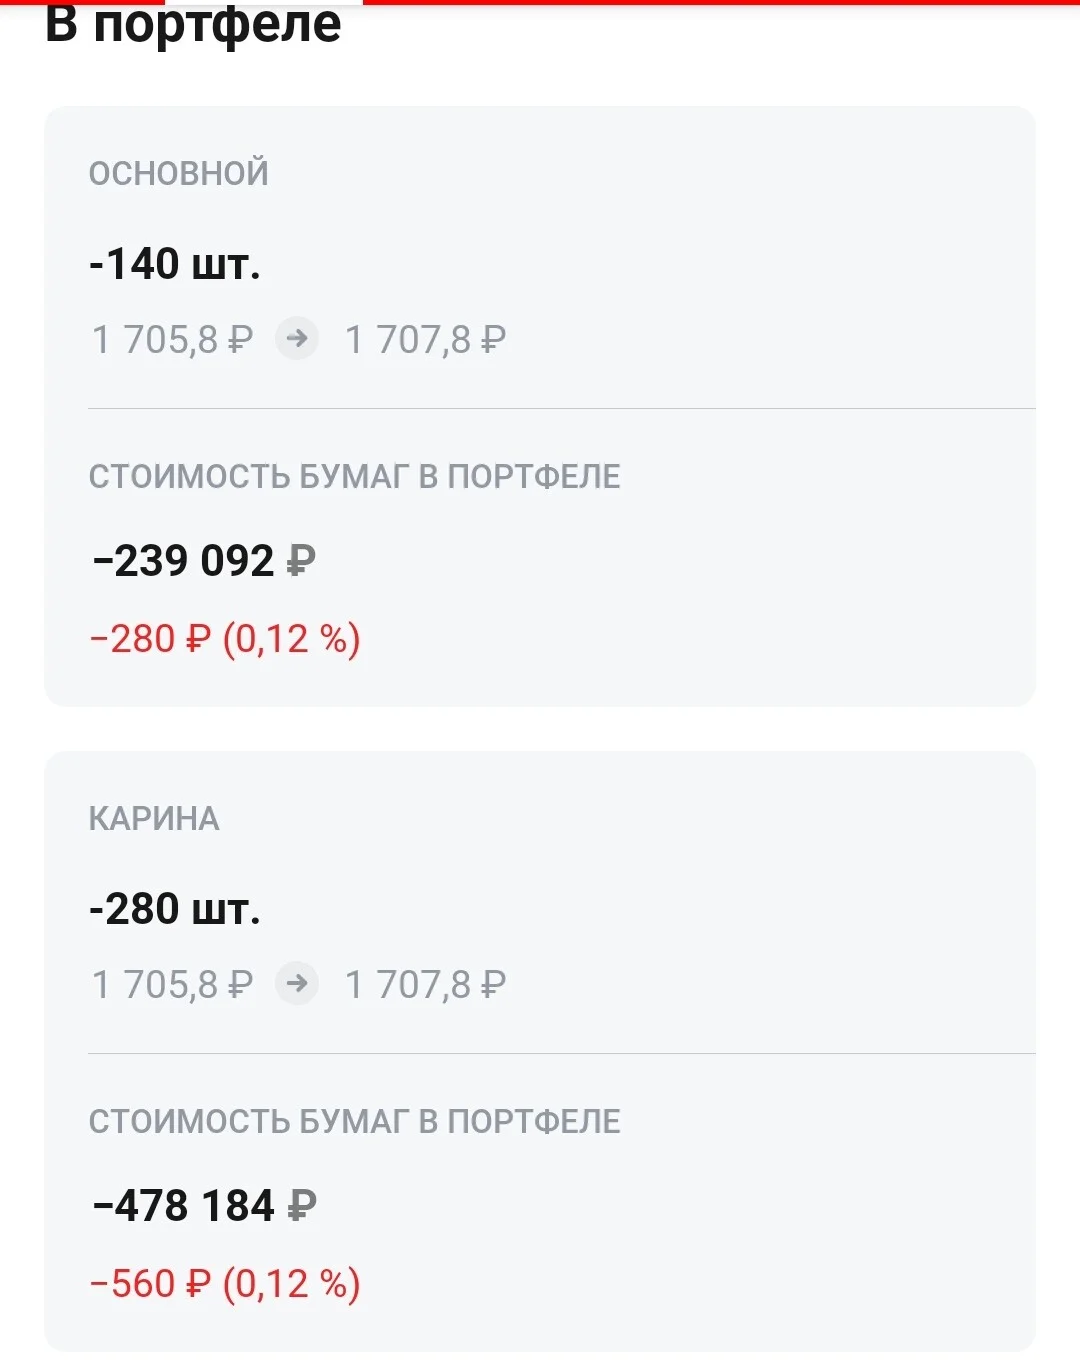Tap the arrow icon in the ОСНОВНОЙ card
Image resolution: width=1080 pixels, height=1370 pixels.
pyautogui.click(x=297, y=339)
